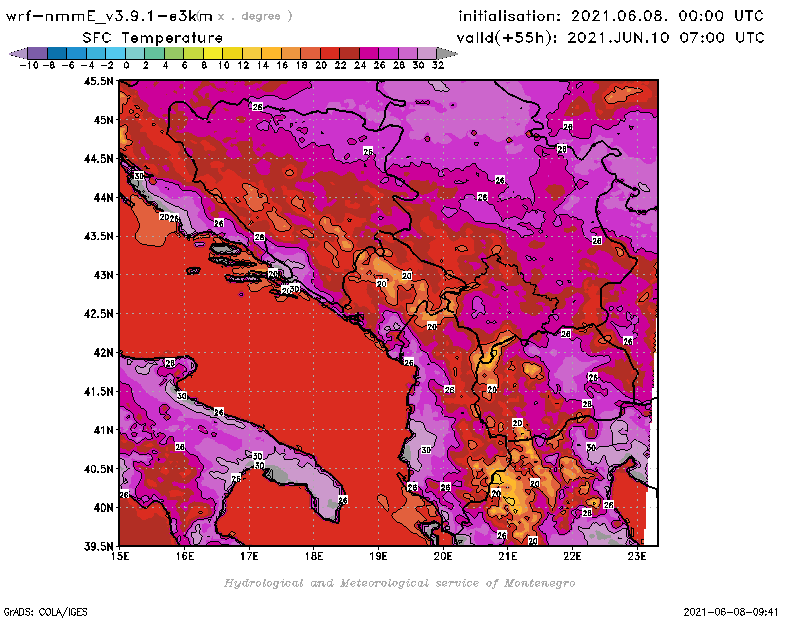Pick the light blue -4 to -2 legend swatch

(x=96, y=53)
